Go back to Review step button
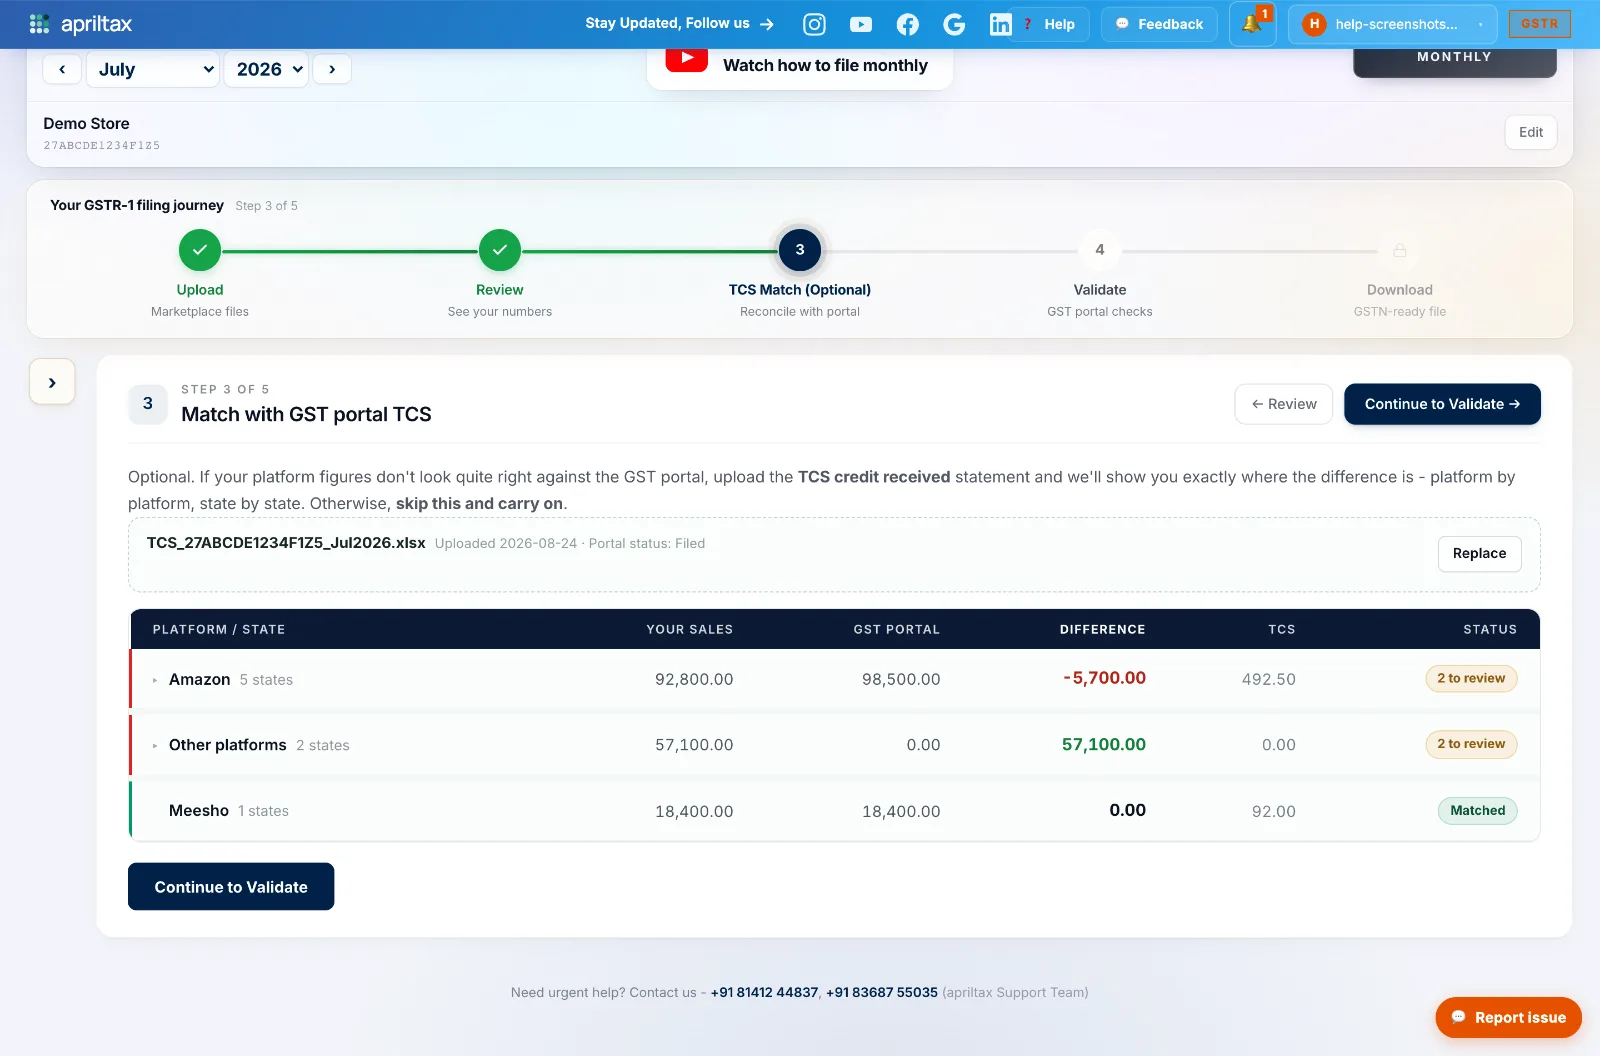The width and height of the screenshot is (1600, 1056). click(1284, 404)
